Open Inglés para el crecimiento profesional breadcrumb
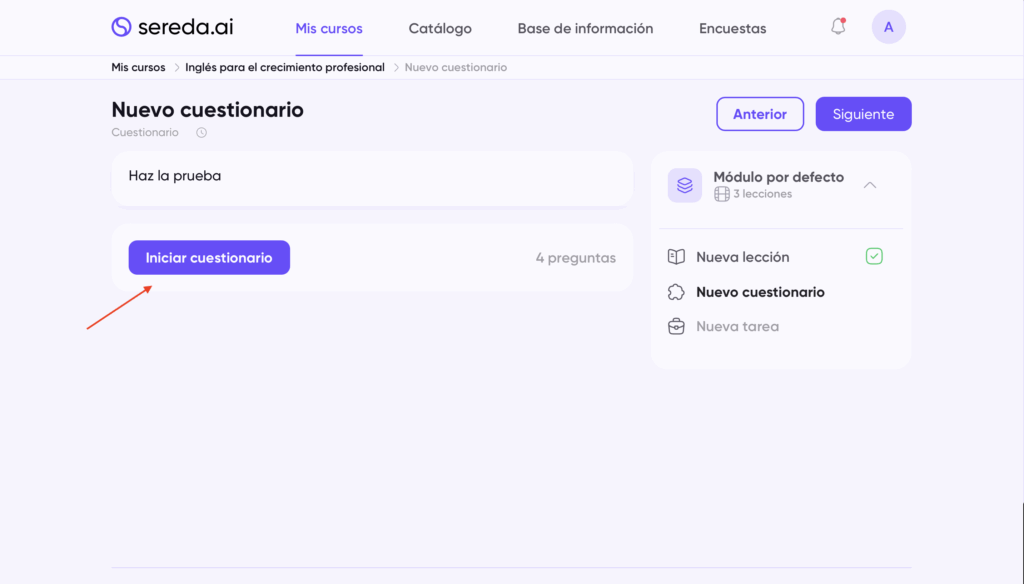This screenshot has height=584, width=1024. 284,67
